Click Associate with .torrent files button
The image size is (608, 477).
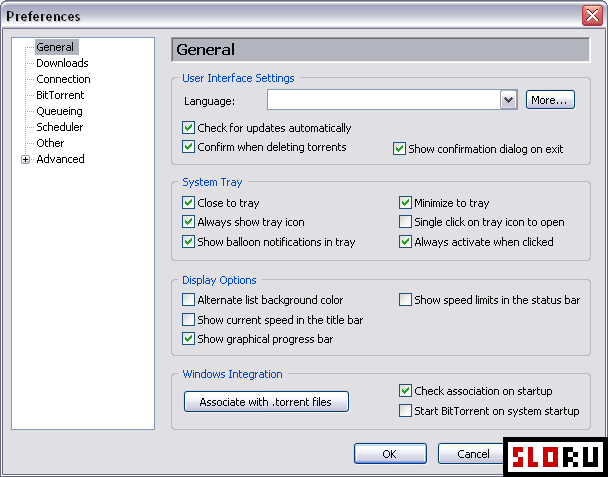point(266,401)
